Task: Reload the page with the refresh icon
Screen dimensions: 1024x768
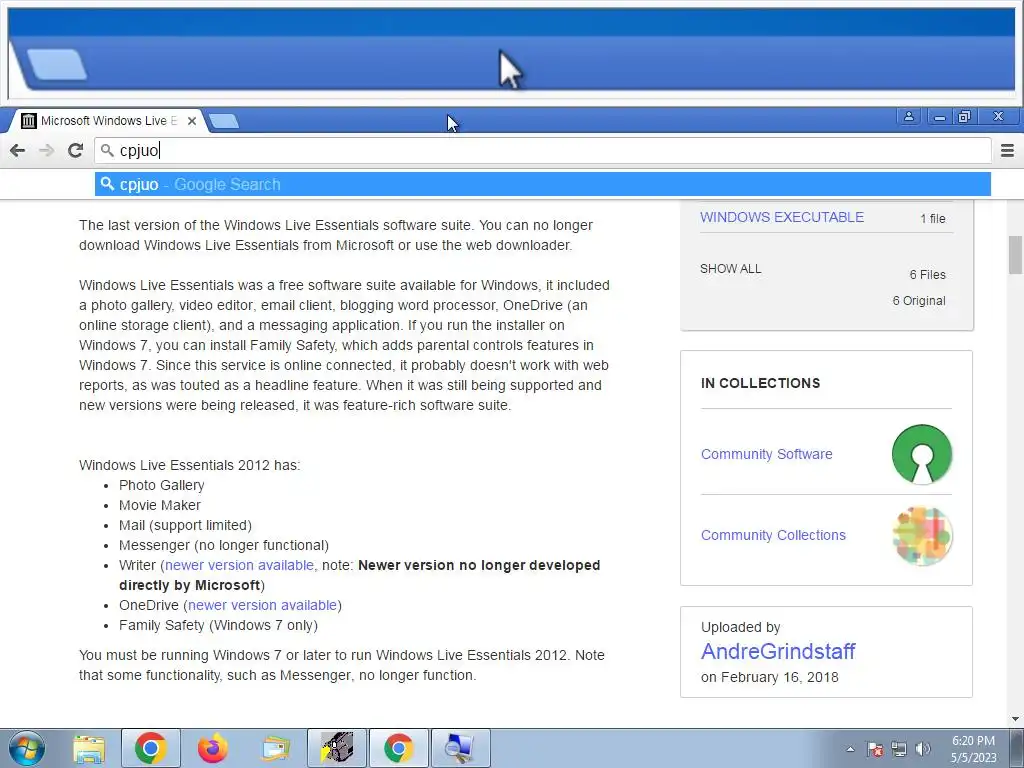Action: [x=75, y=150]
